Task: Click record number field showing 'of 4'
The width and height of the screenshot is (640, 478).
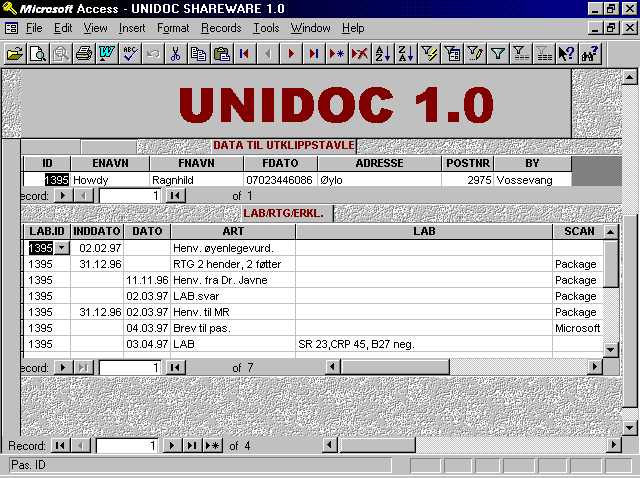Action: [127, 445]
